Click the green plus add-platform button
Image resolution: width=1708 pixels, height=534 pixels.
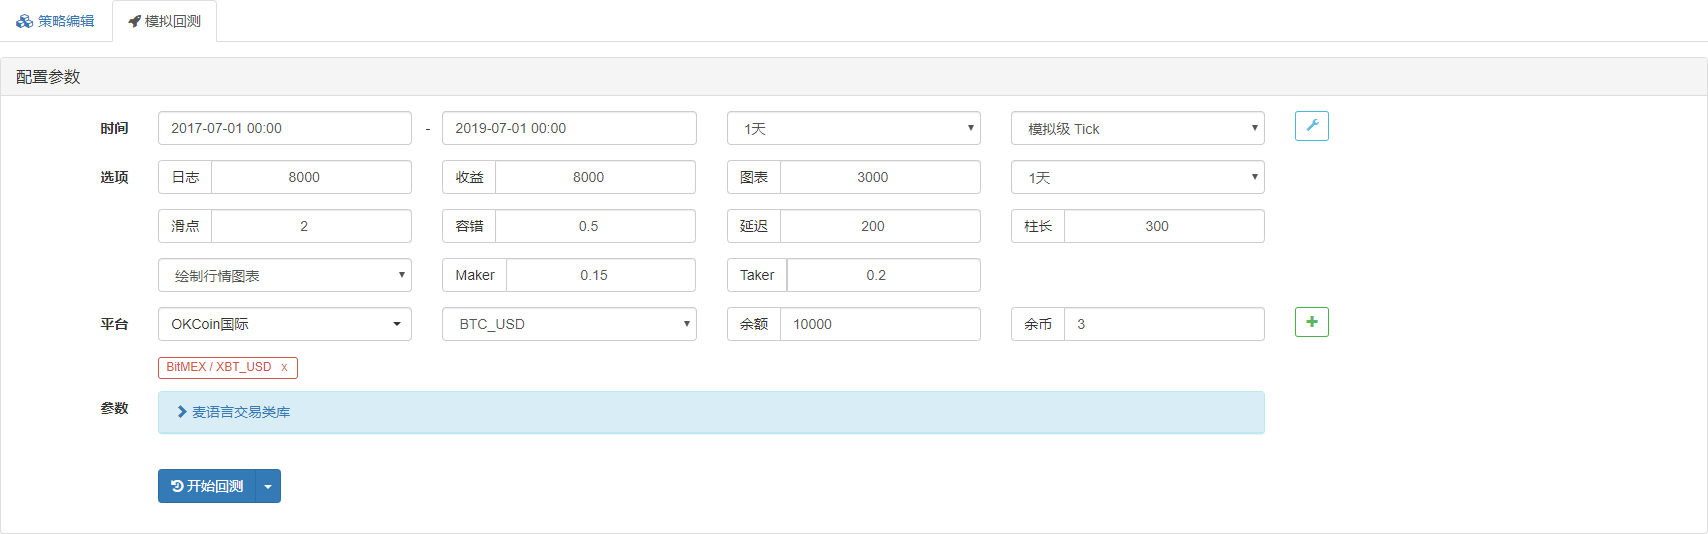coord(1311,322)
